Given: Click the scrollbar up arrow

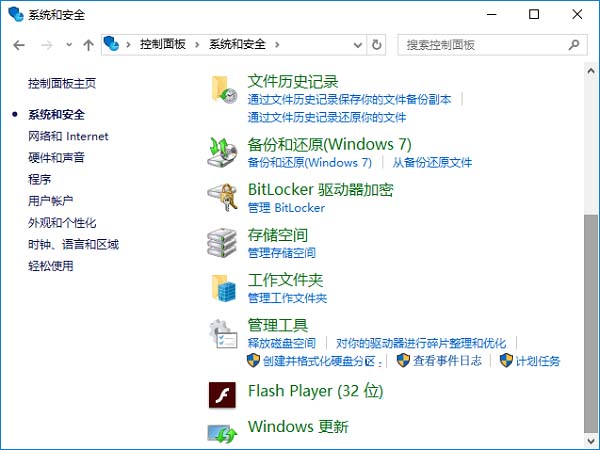Looking at the screenshot, I should click(x=591, y=71).
